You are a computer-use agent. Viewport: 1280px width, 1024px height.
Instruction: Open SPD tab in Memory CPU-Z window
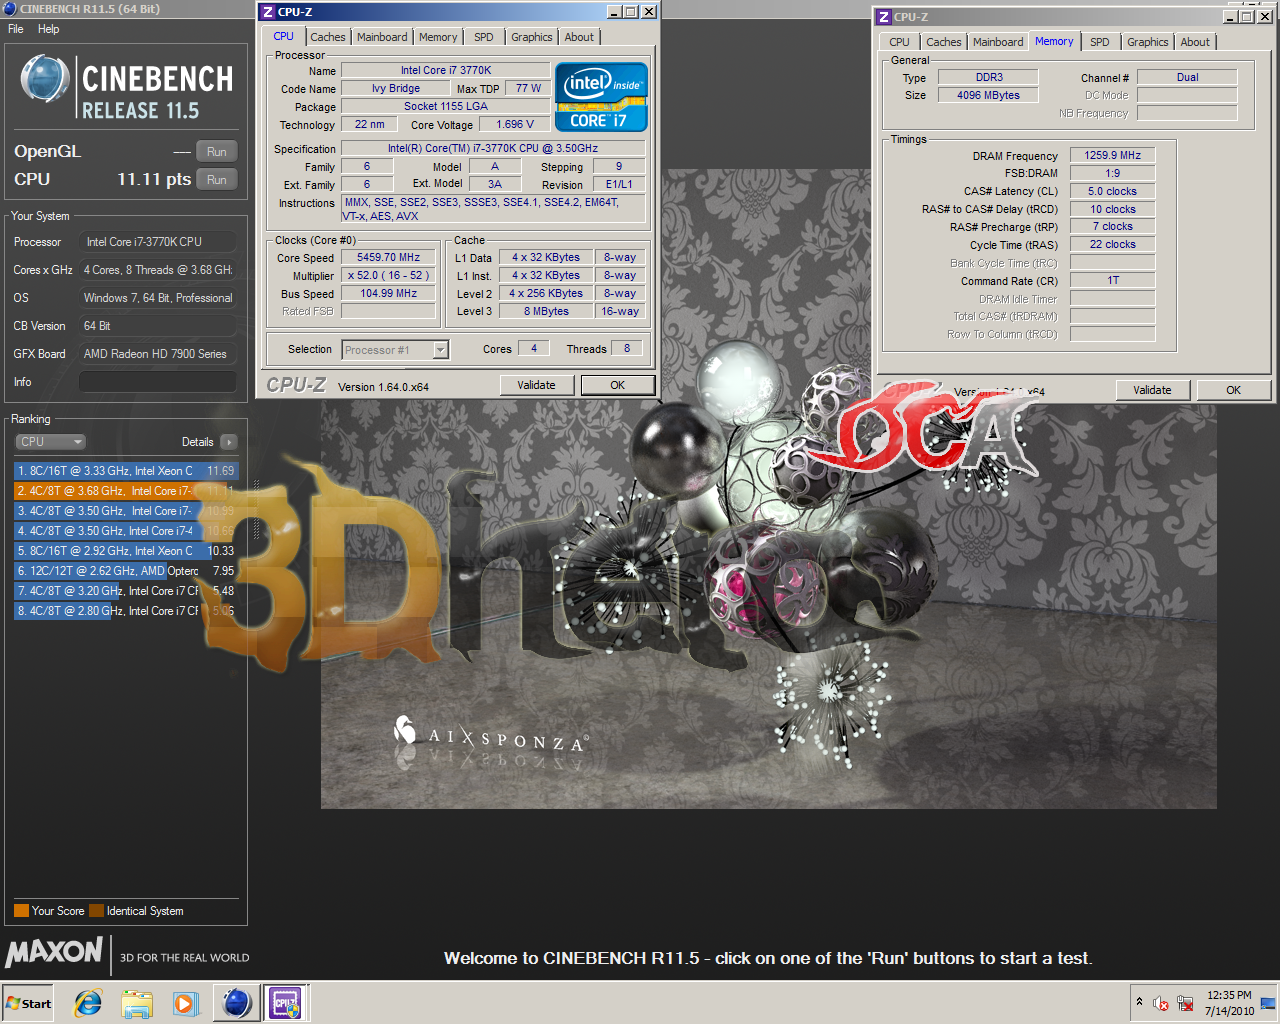coord(1100,42)
